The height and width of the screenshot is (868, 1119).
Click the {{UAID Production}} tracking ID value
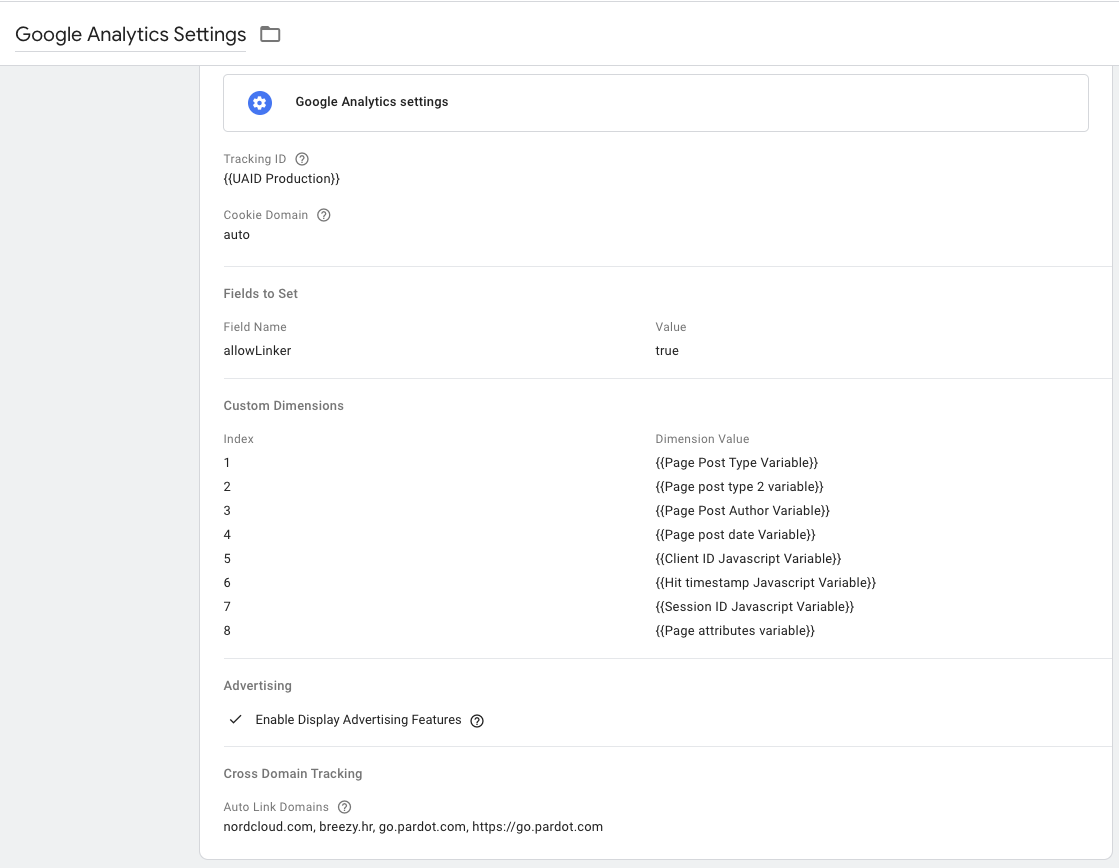[x=282, y=179]
